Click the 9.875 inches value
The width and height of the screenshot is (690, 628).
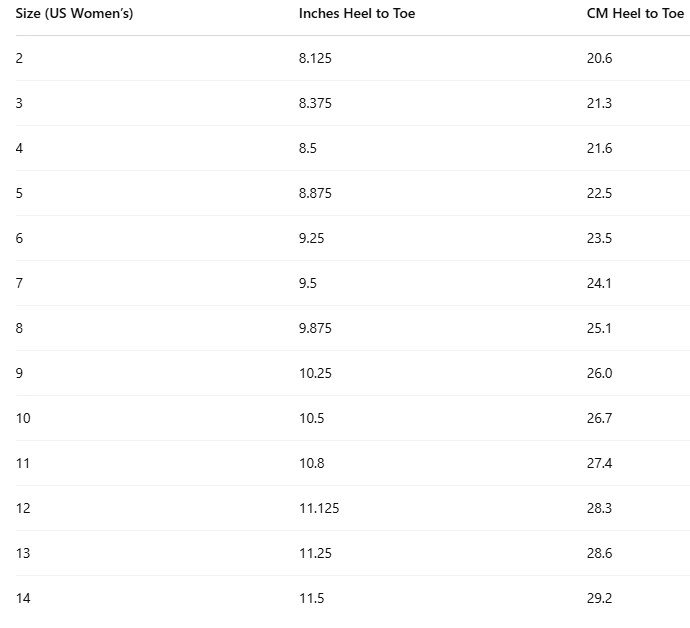tap(315, 328)
